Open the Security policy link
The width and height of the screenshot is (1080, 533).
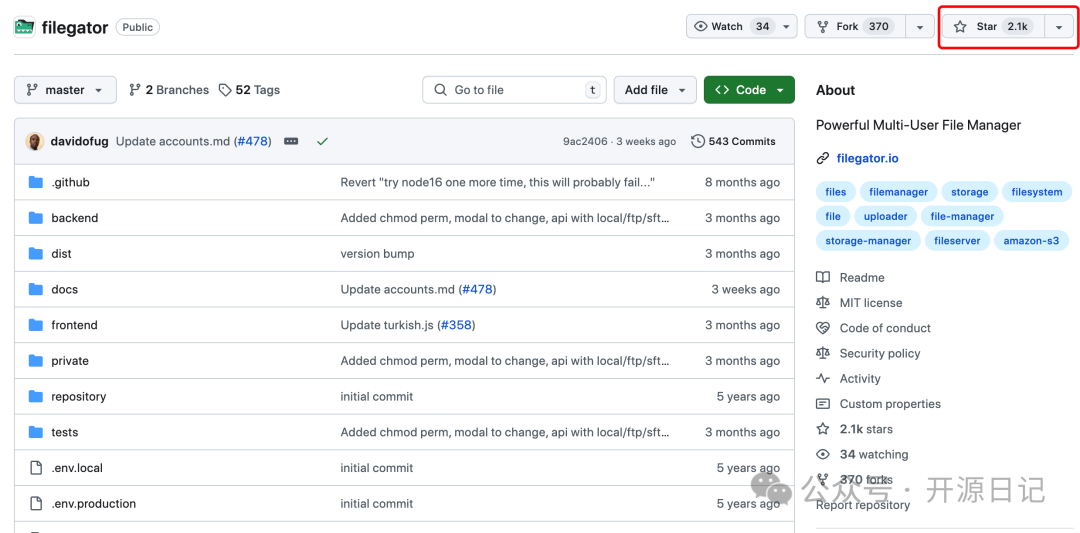868,353
